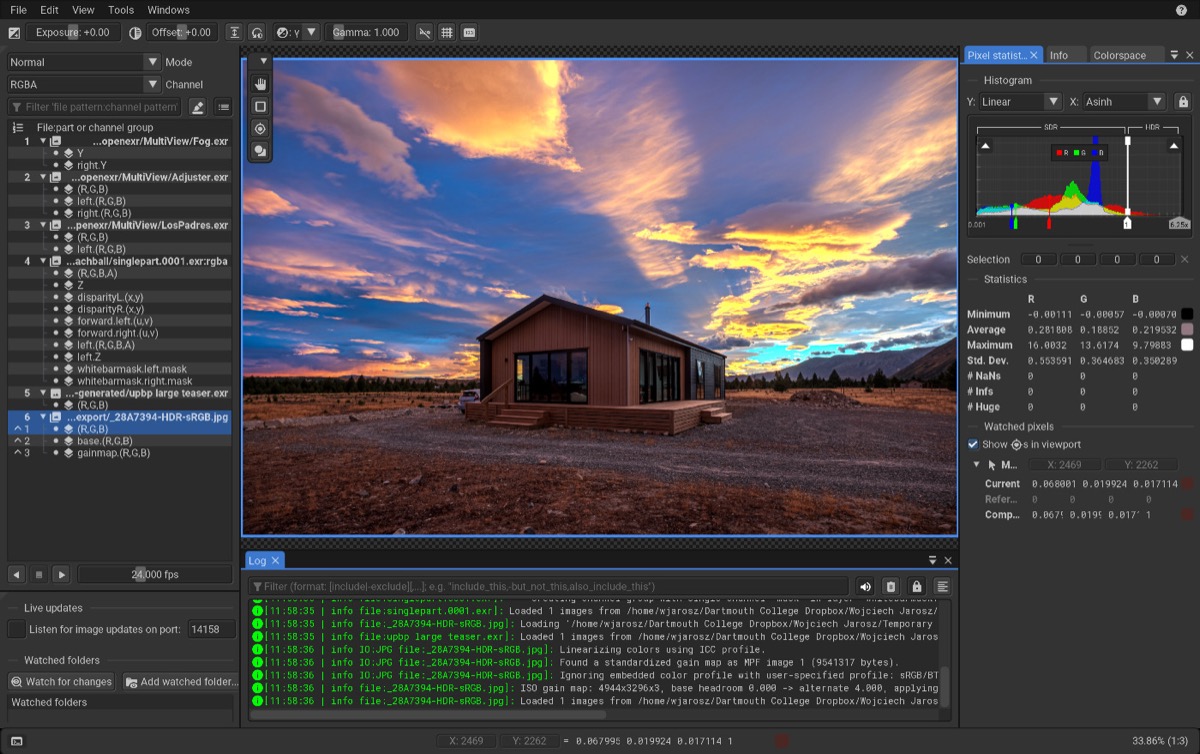Viewport: 1200px width, 754px height.
Task: Open the View menu
Action: click(x=83, y=10)
